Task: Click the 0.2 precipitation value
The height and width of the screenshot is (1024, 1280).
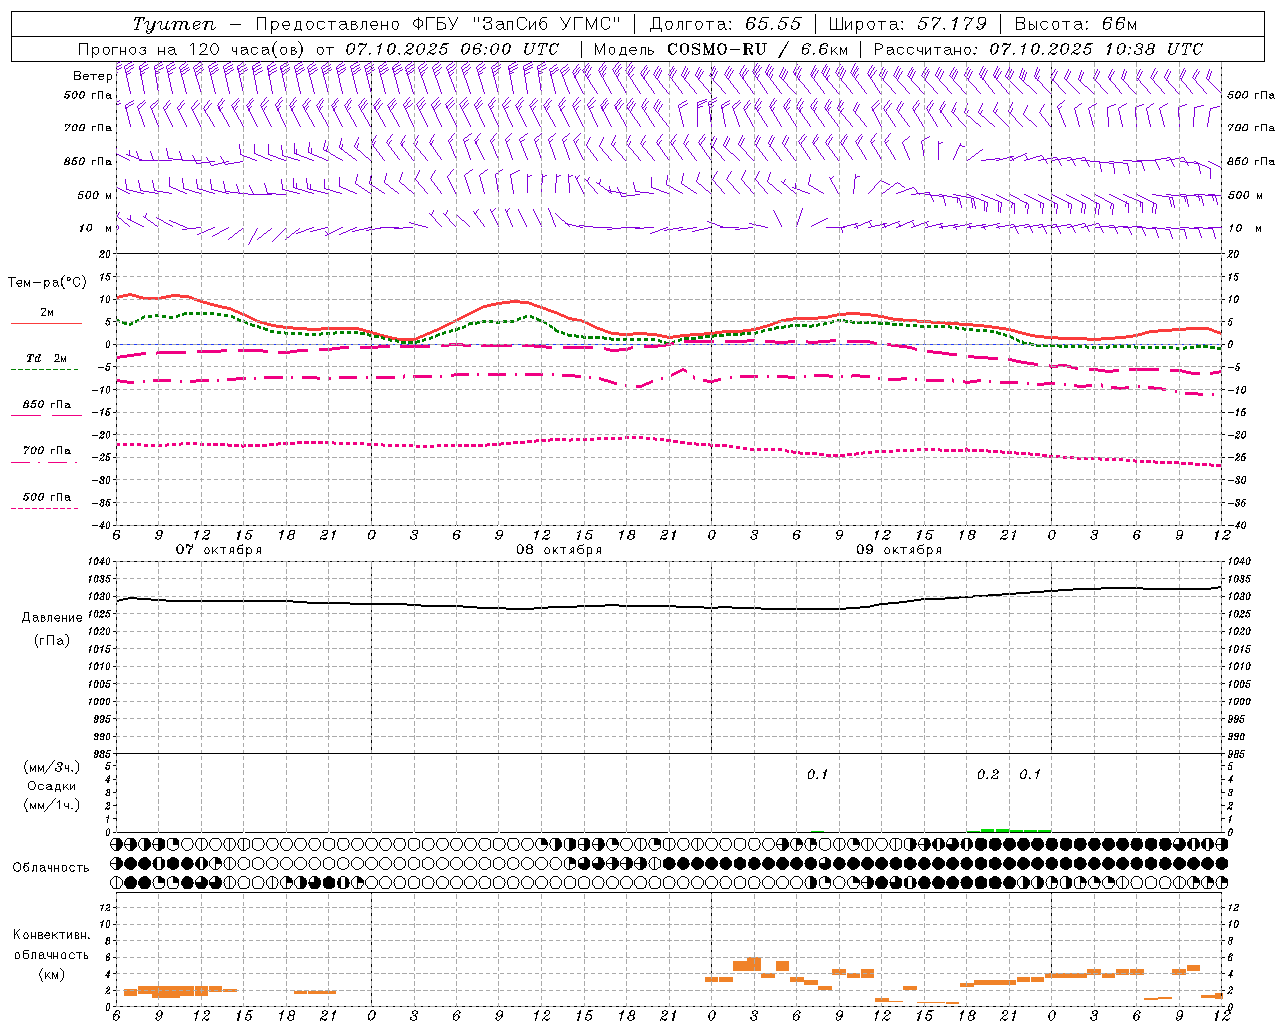Action: click(x=988, y=774)
